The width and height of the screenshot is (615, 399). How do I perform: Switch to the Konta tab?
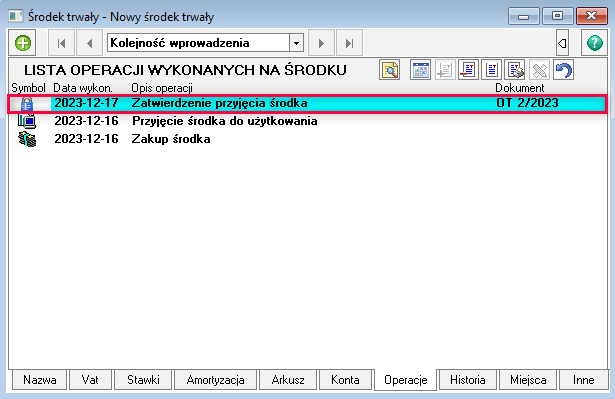(x=345, y=380)
